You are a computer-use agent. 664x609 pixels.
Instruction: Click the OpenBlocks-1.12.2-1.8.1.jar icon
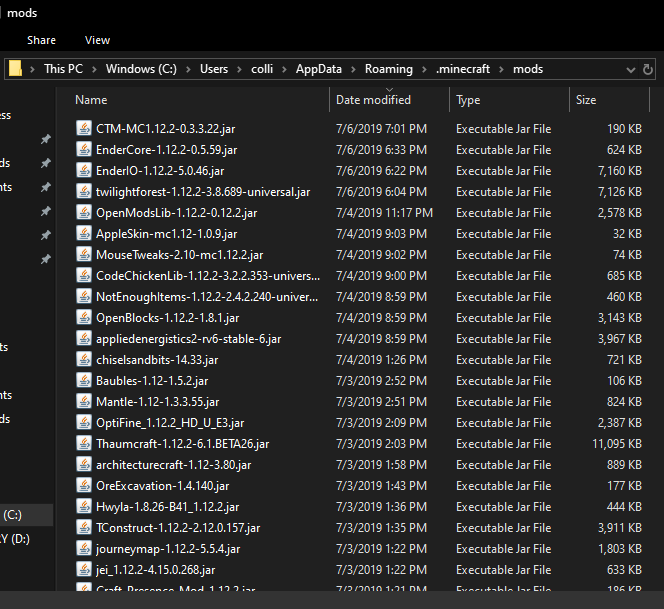click(84, 317)
